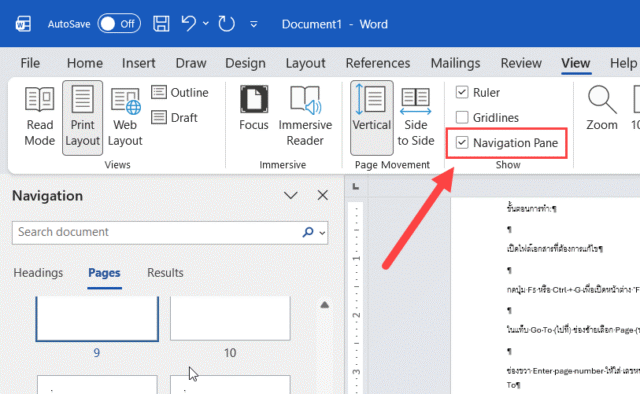Click the tab selector at ruler corner

tap(356, 187)
